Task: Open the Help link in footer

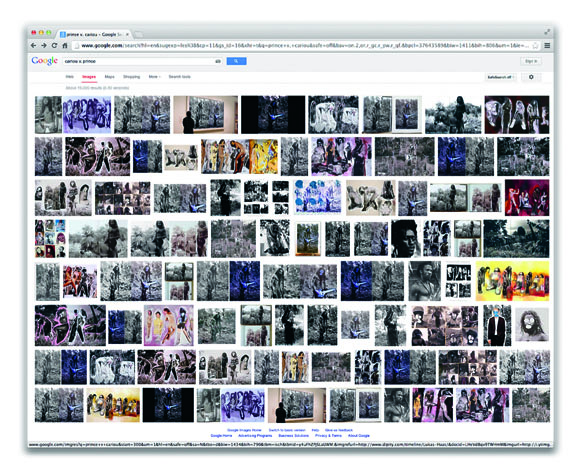Action: [x=315, y=430]
